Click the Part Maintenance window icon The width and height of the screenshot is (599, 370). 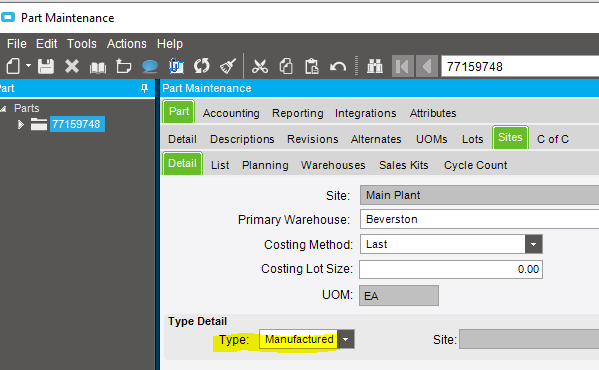8,17
